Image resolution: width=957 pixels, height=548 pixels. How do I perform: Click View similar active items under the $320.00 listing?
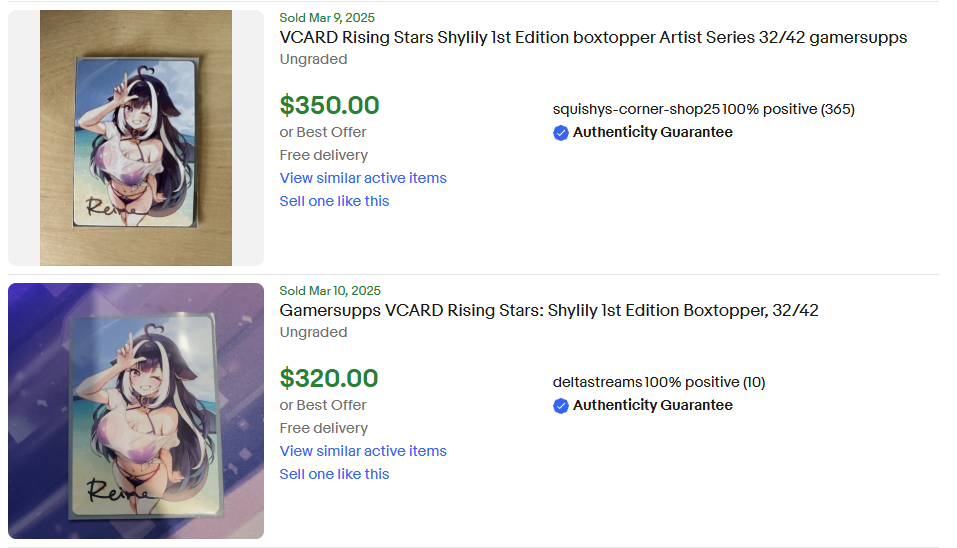(x=363, y=451)
